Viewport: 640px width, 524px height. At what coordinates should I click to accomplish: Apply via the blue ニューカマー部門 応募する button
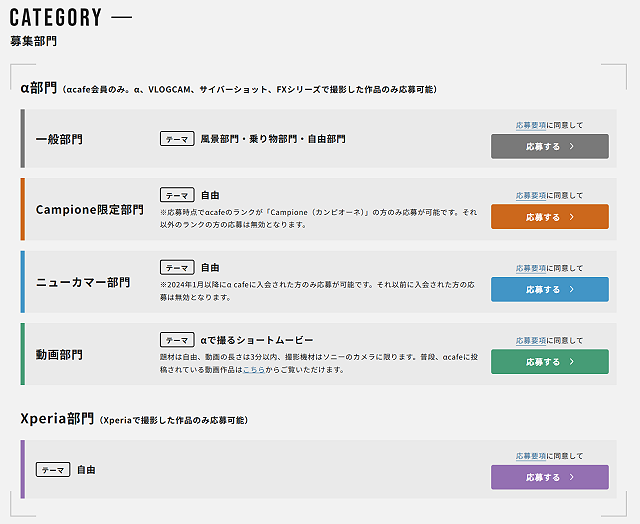549,290
